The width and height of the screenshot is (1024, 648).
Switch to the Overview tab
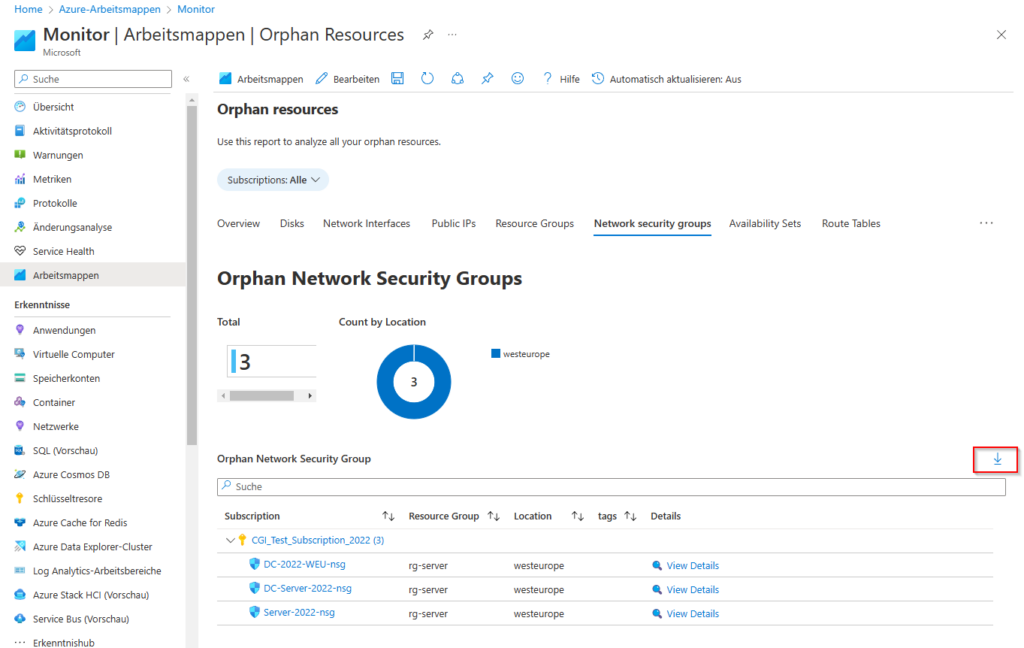click(238, 223)
